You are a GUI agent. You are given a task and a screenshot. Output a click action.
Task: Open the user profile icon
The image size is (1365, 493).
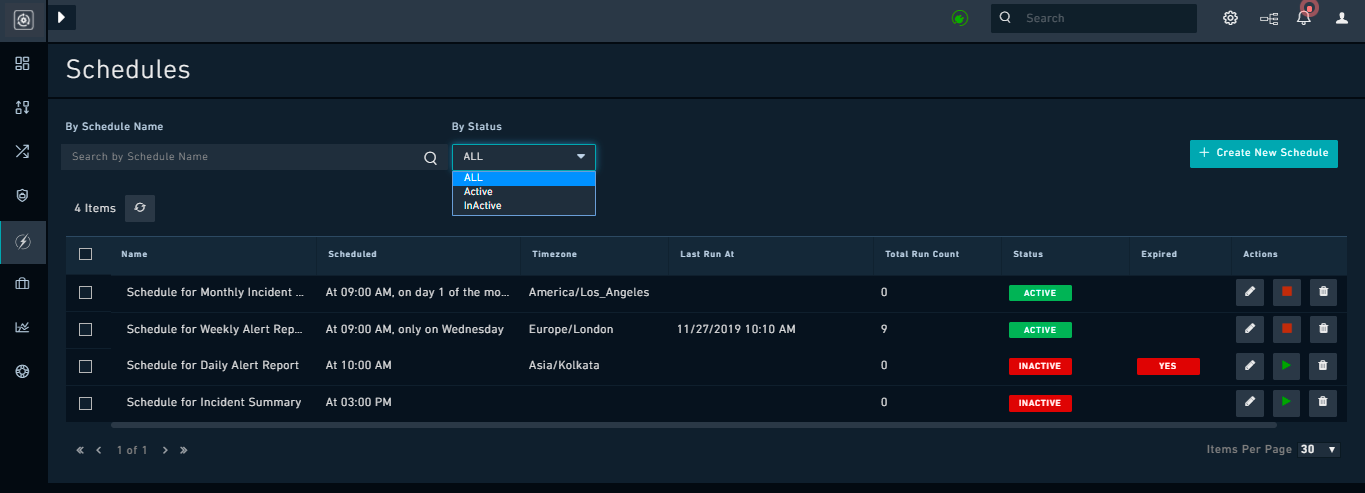click(1342, 18)
